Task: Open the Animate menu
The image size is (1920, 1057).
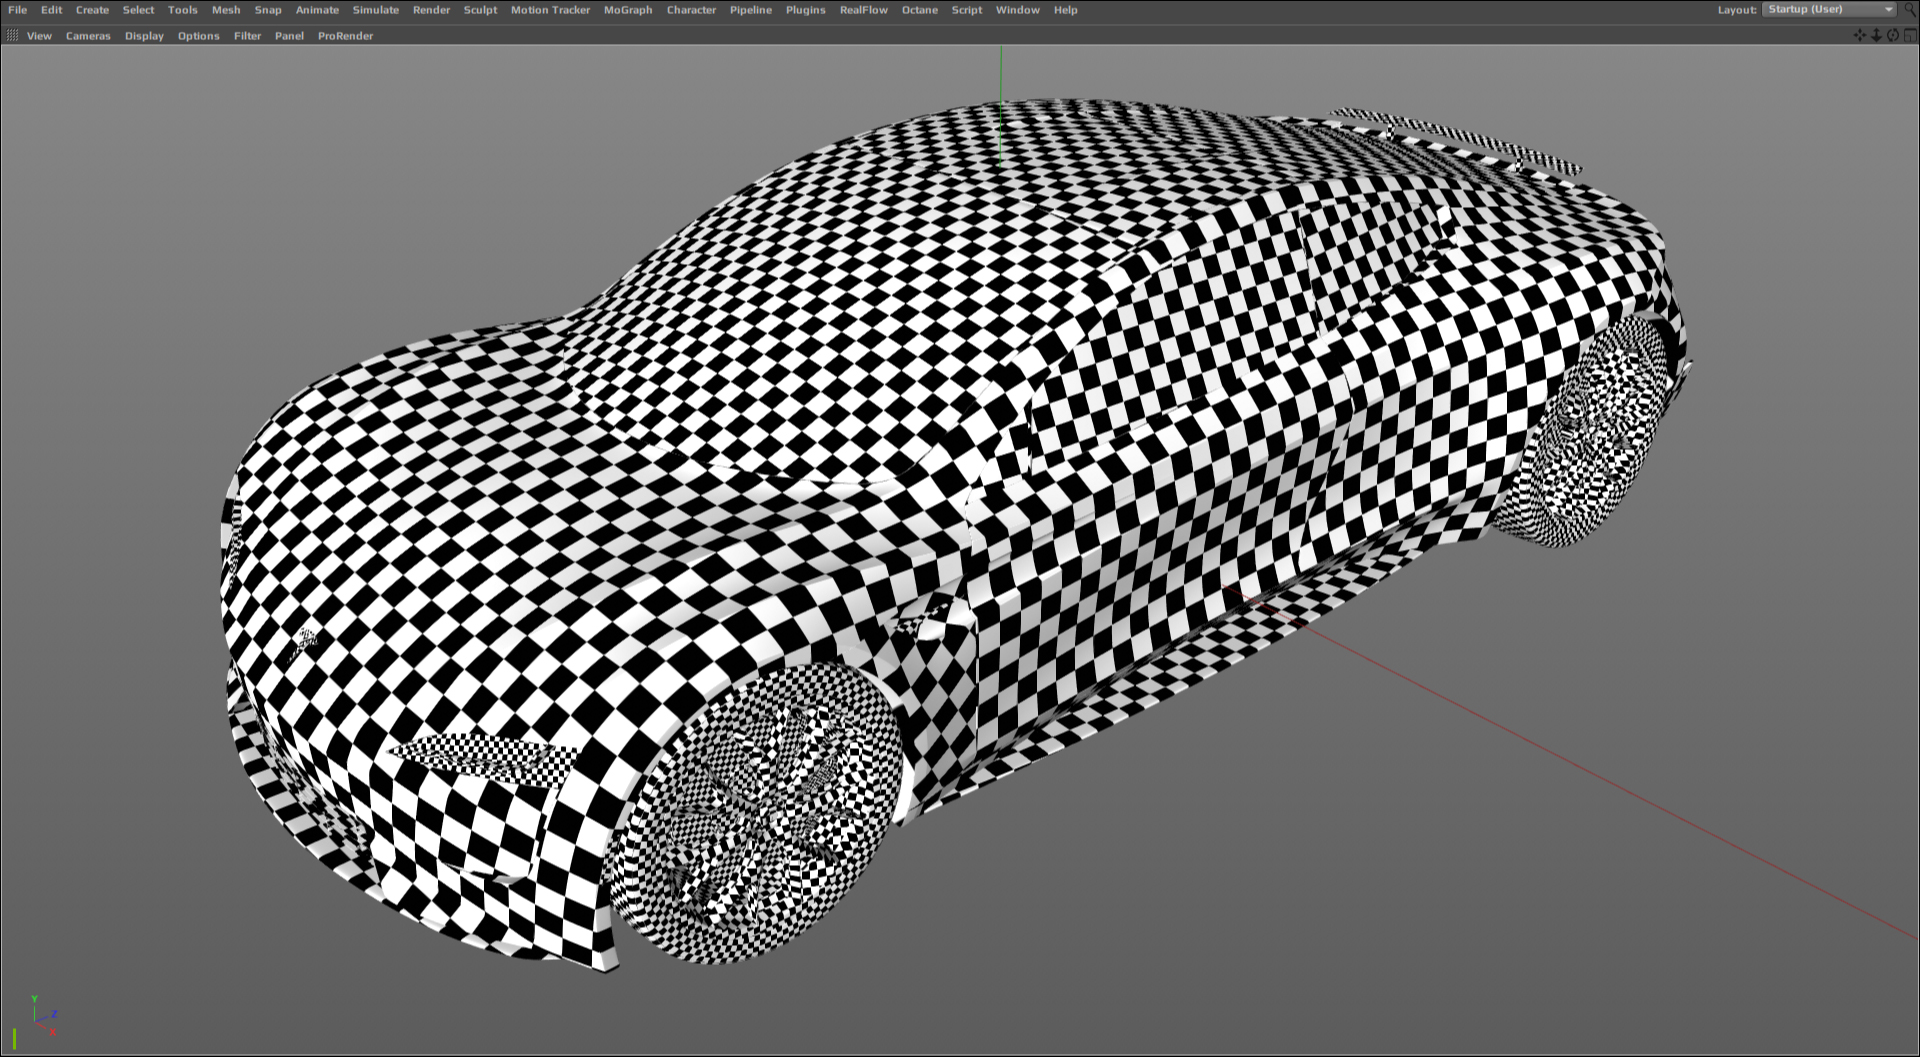Action: (x=317, y=10)
